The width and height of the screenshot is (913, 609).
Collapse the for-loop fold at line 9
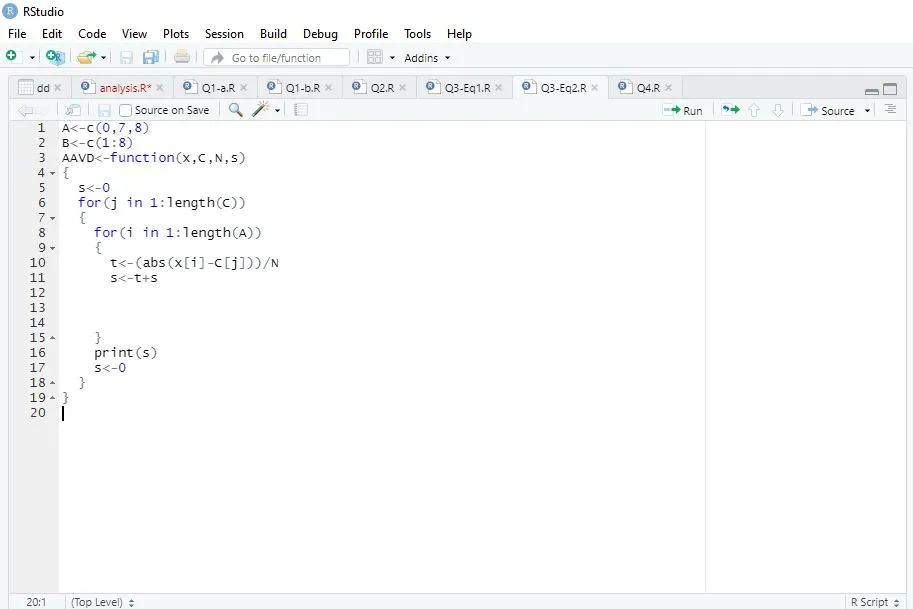(x=52, y=248)
